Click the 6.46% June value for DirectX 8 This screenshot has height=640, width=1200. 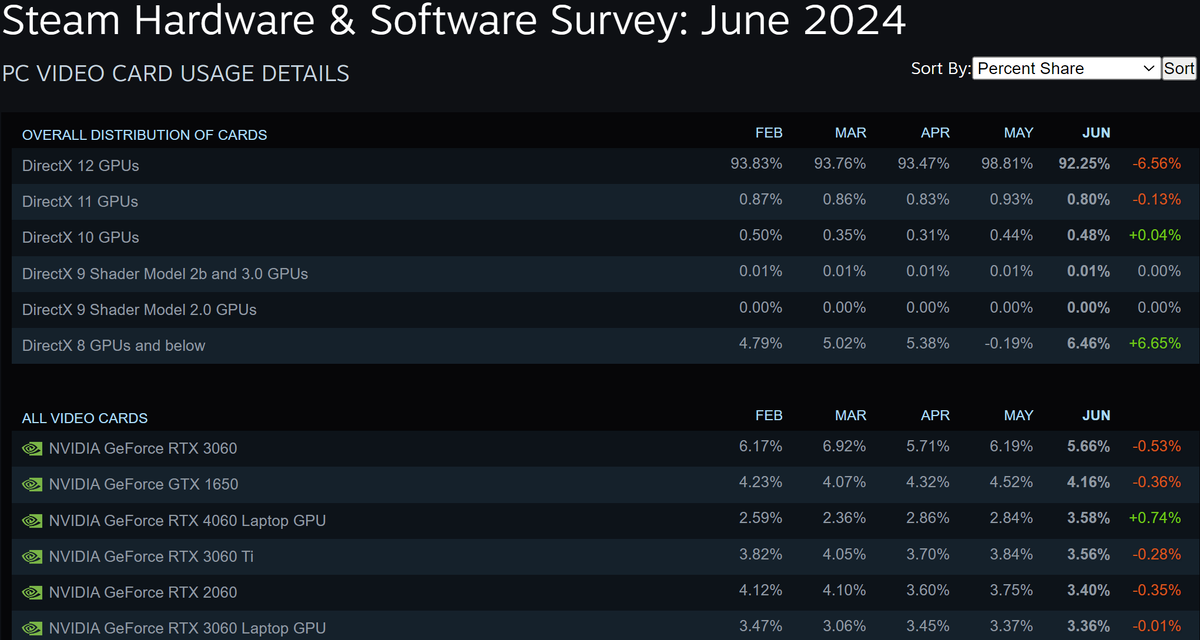[x=1088, y=344]
